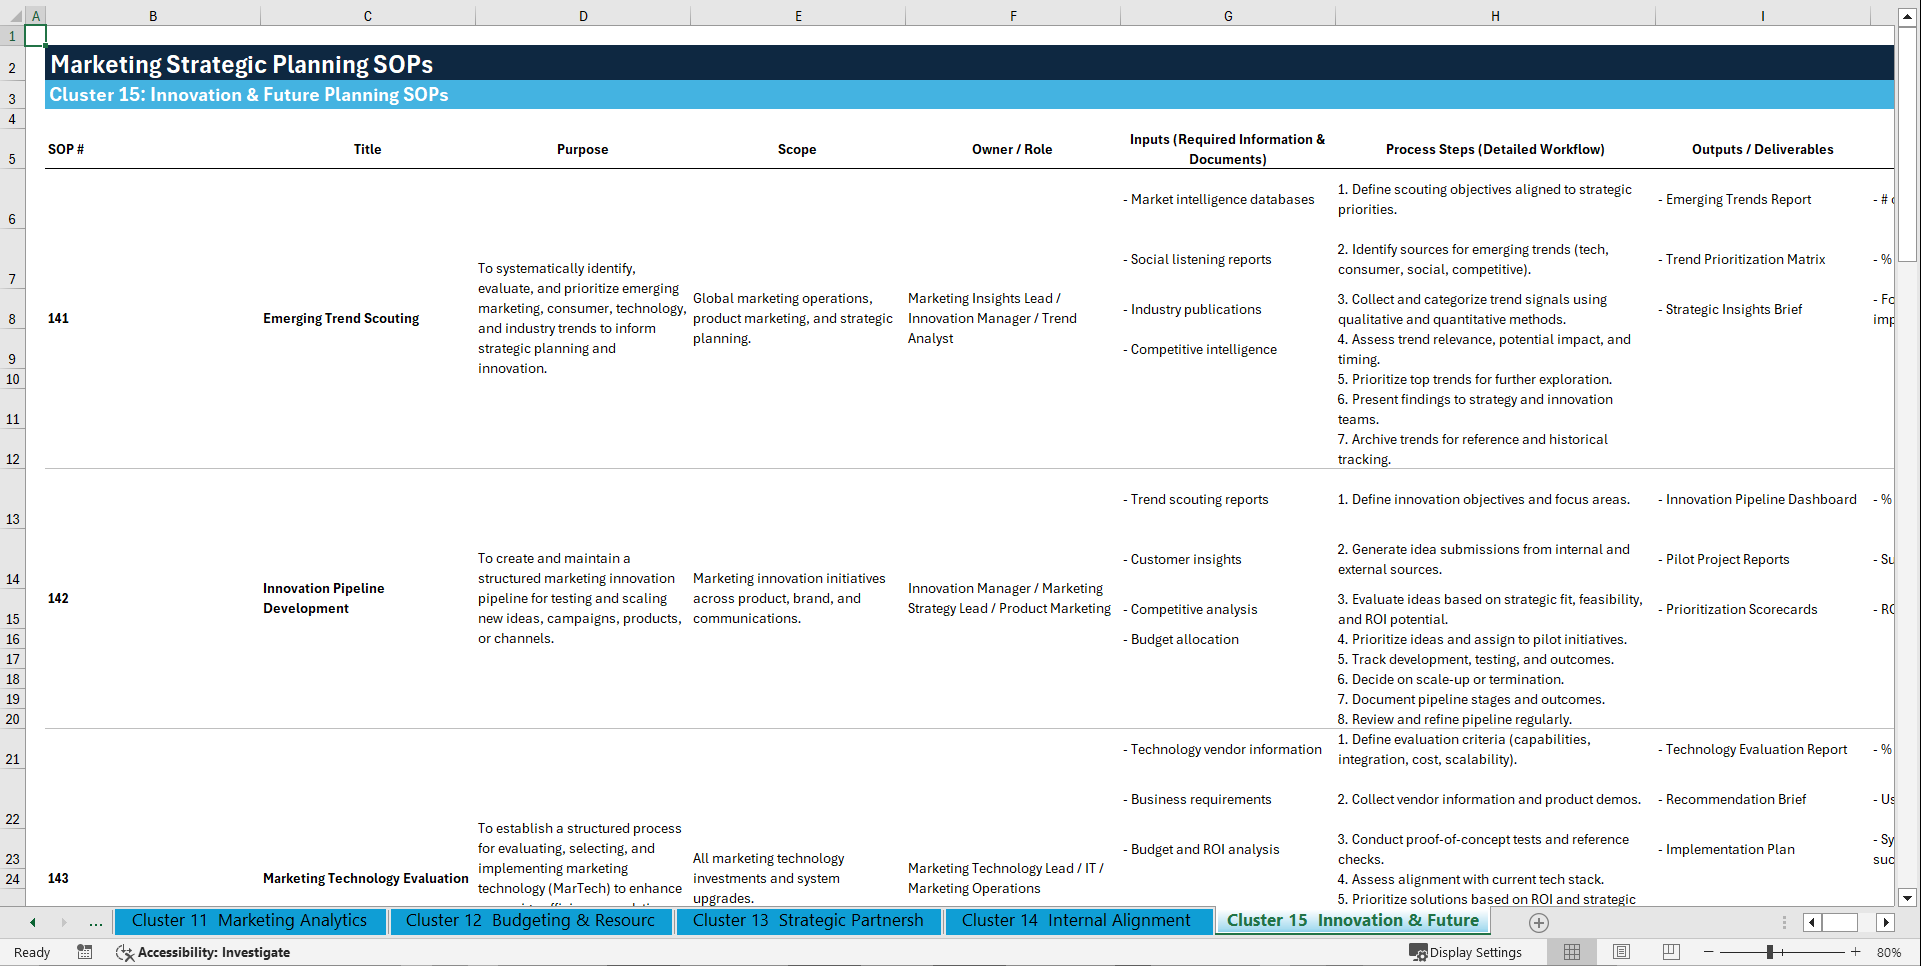
Task: Open the Accessibility Investigate checker
Action: tap(203, 952)
